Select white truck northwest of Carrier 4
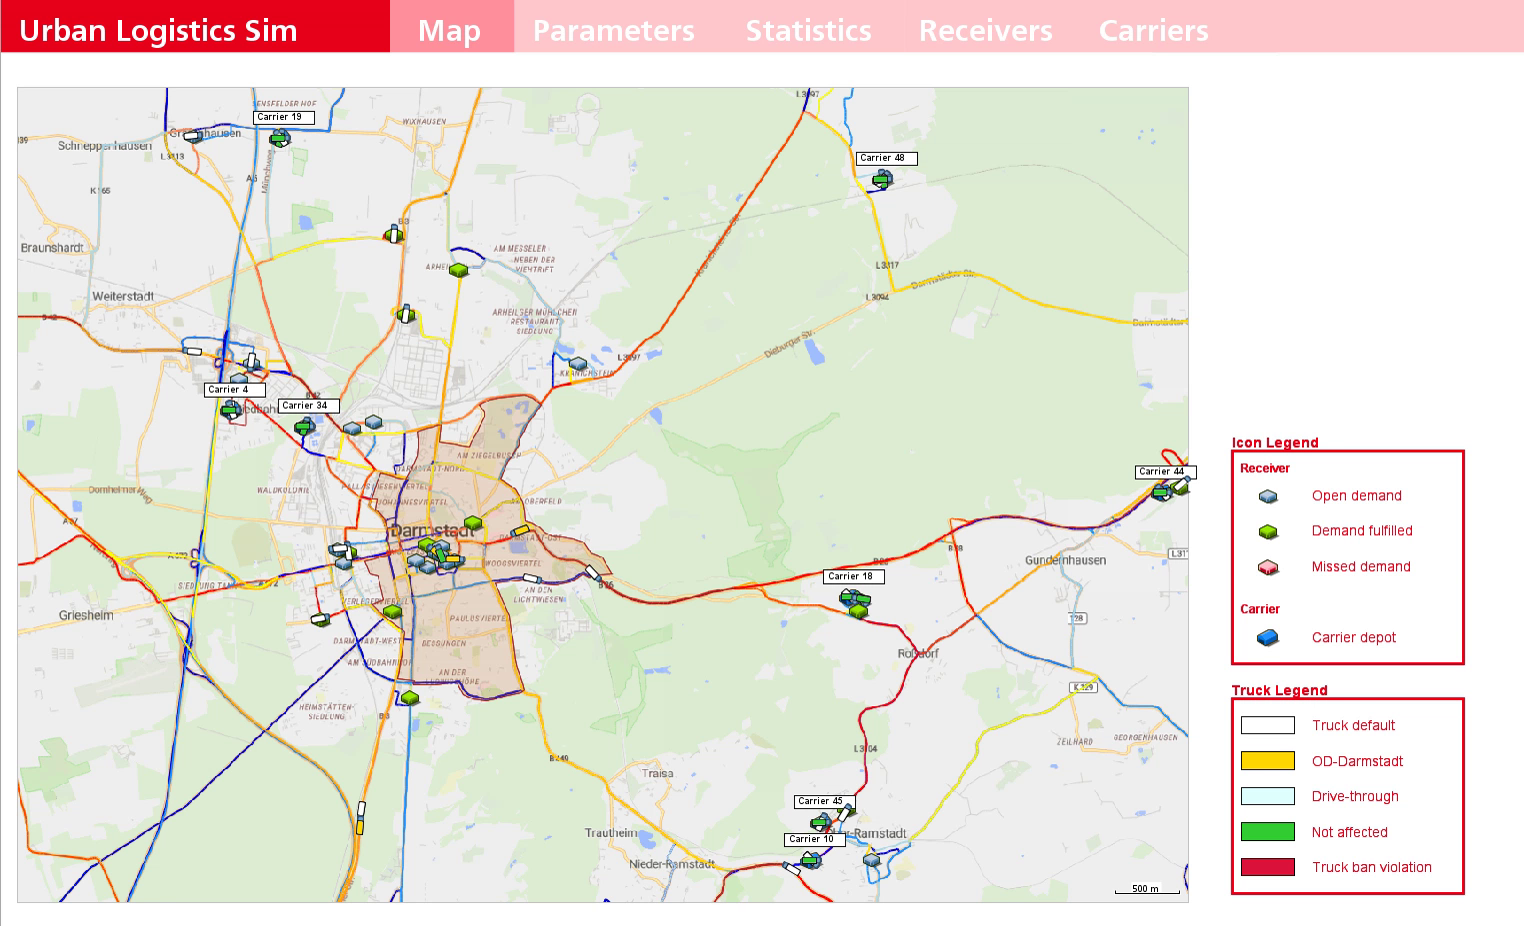Viewport: 1524px width, 926px height. (x=193, y=351)
